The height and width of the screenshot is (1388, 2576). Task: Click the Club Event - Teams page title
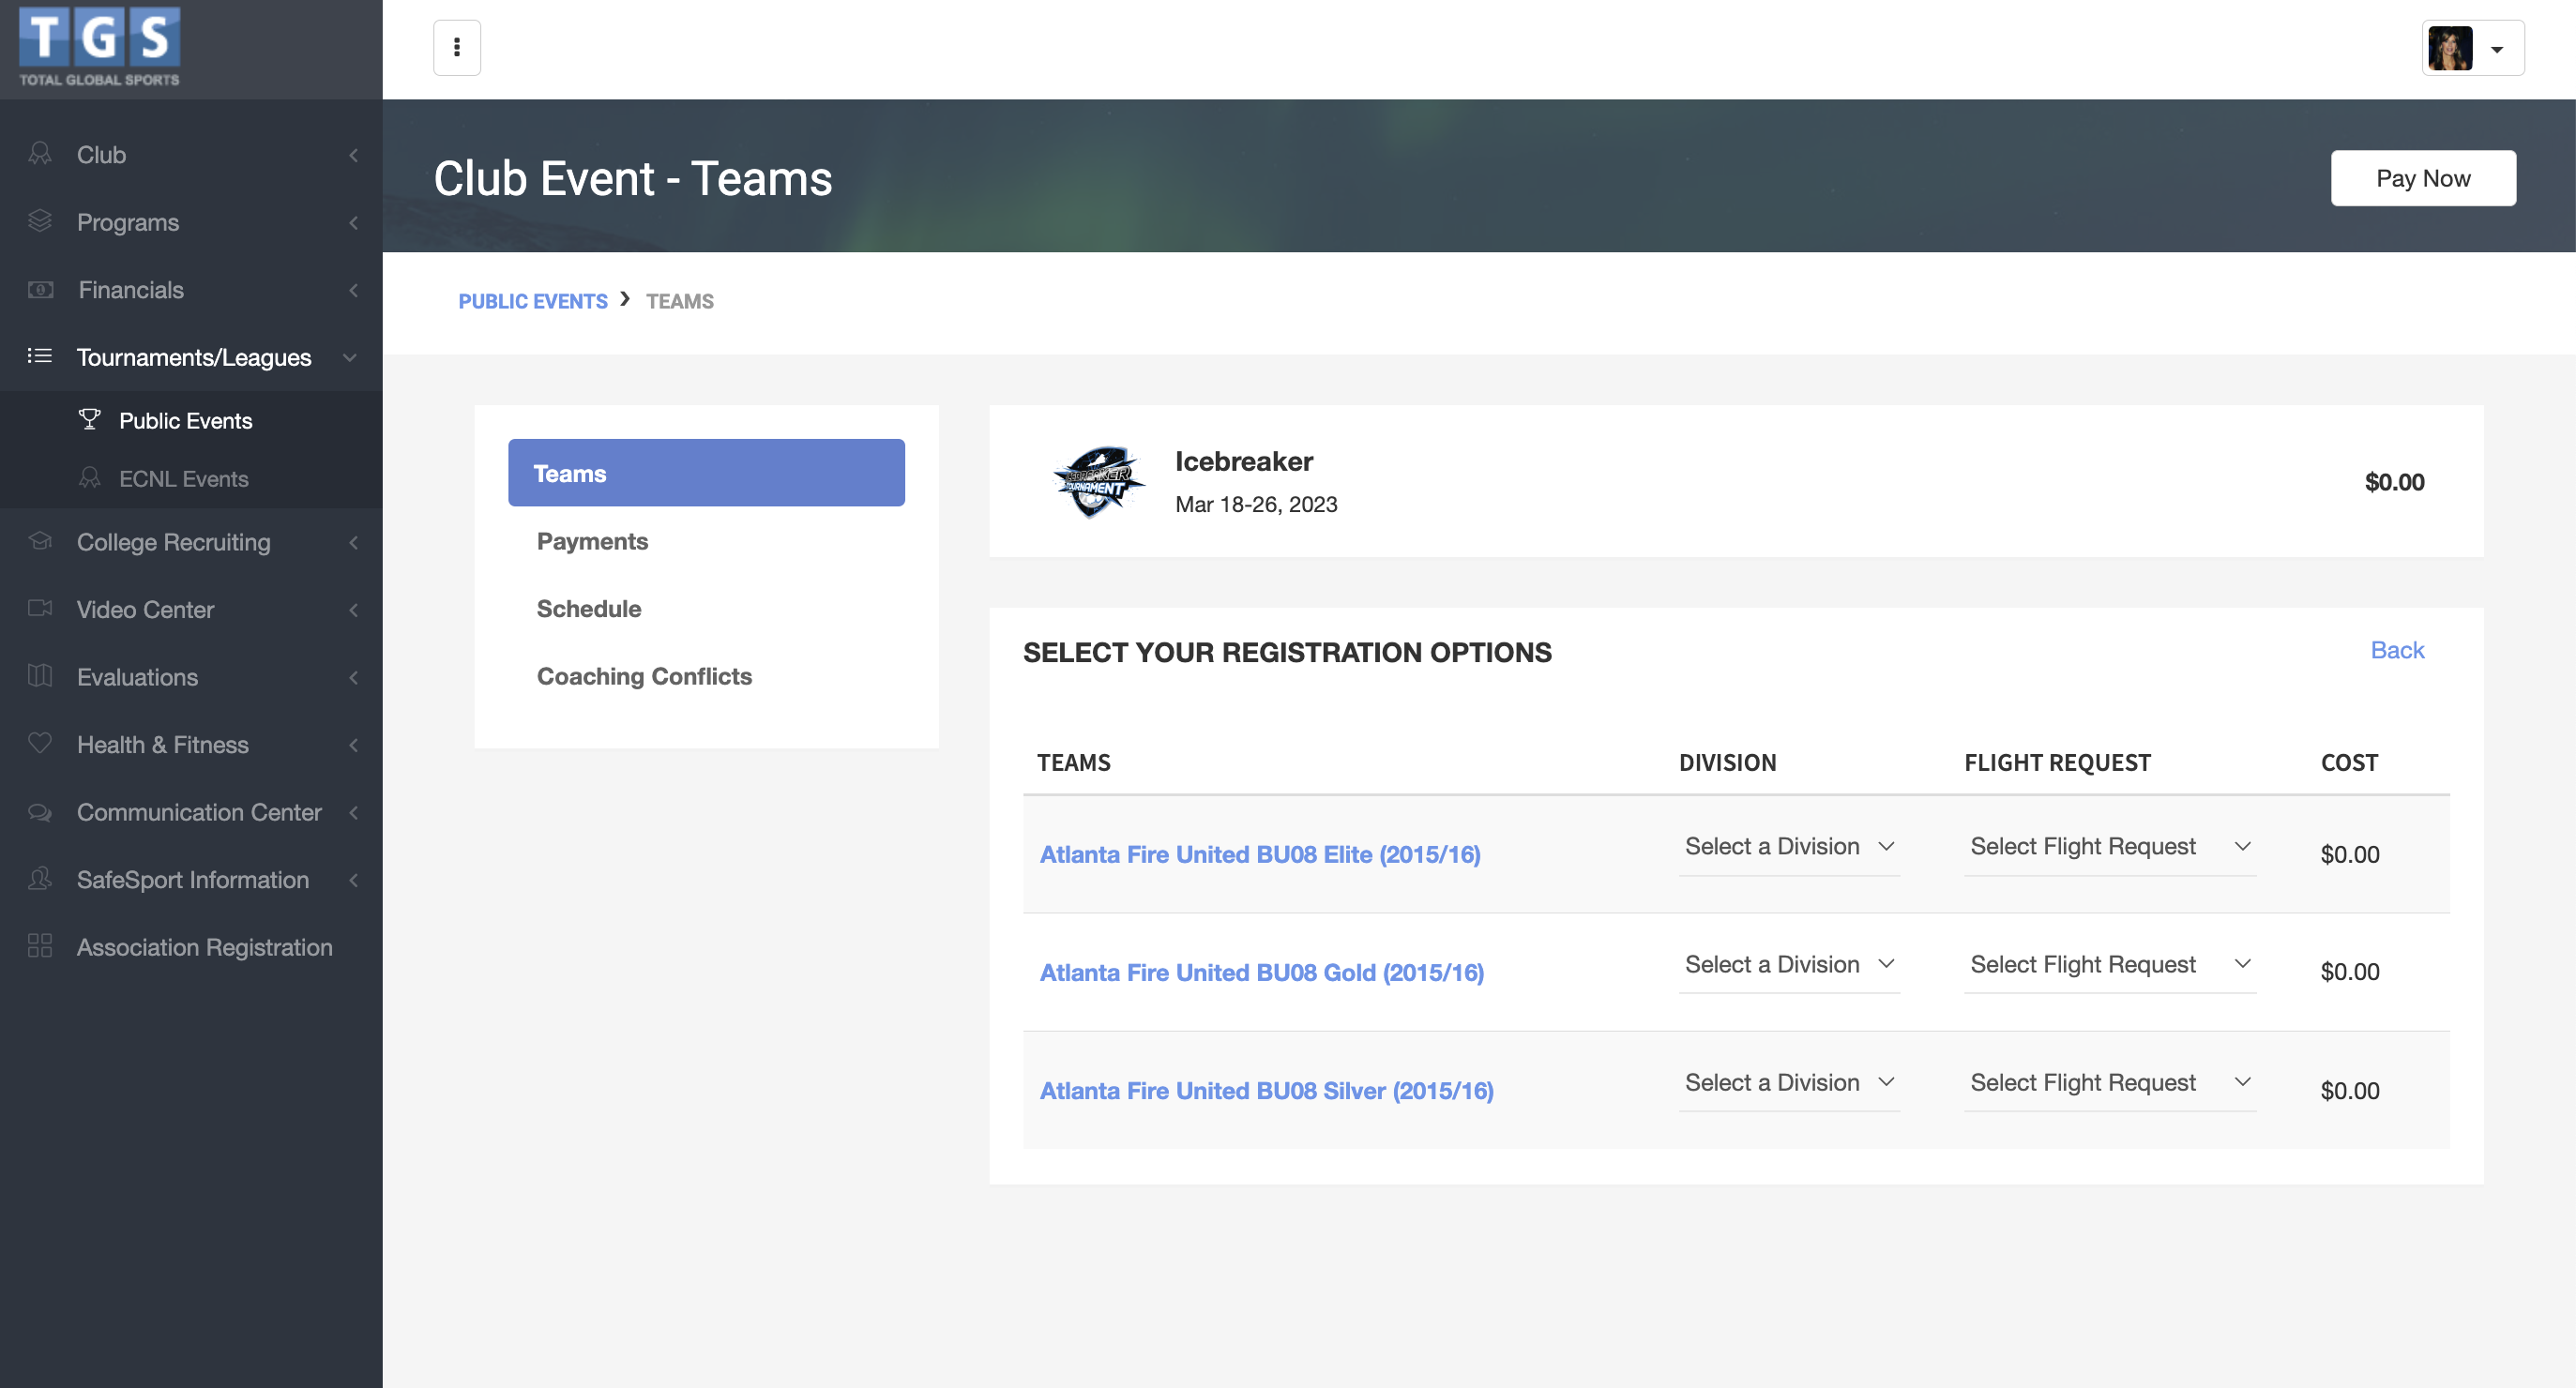coord(632,178)
